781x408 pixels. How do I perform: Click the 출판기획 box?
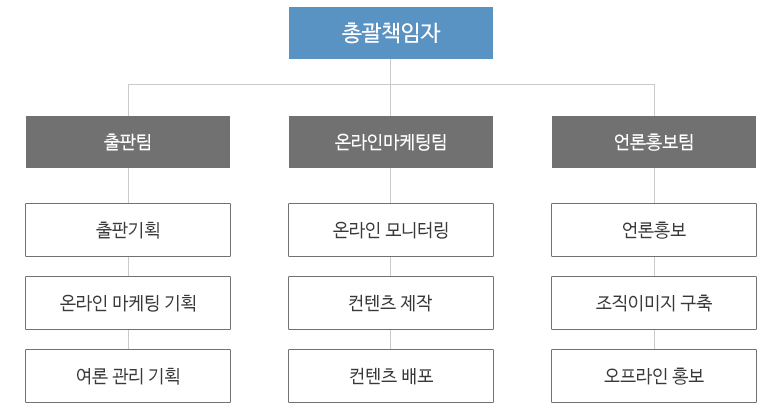pos(128,230)
